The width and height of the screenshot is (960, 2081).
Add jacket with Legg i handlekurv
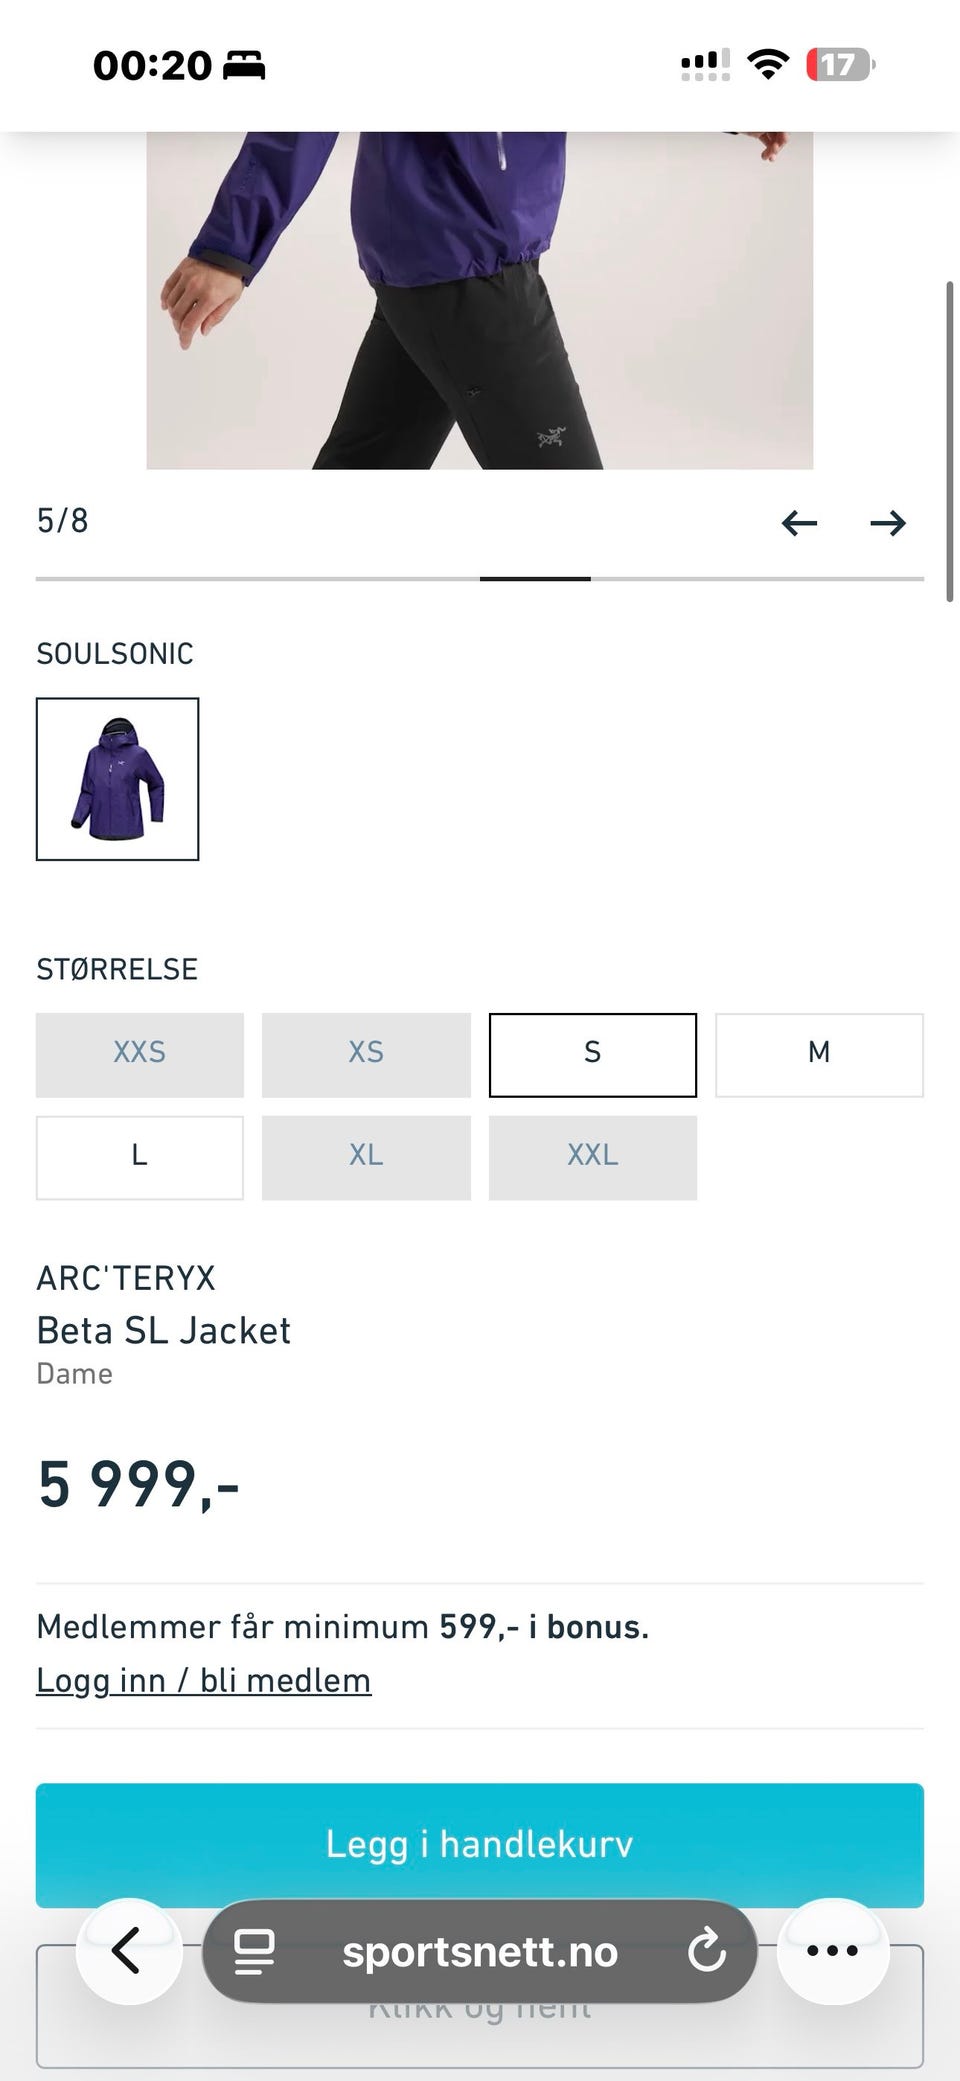pos(480,1845)
